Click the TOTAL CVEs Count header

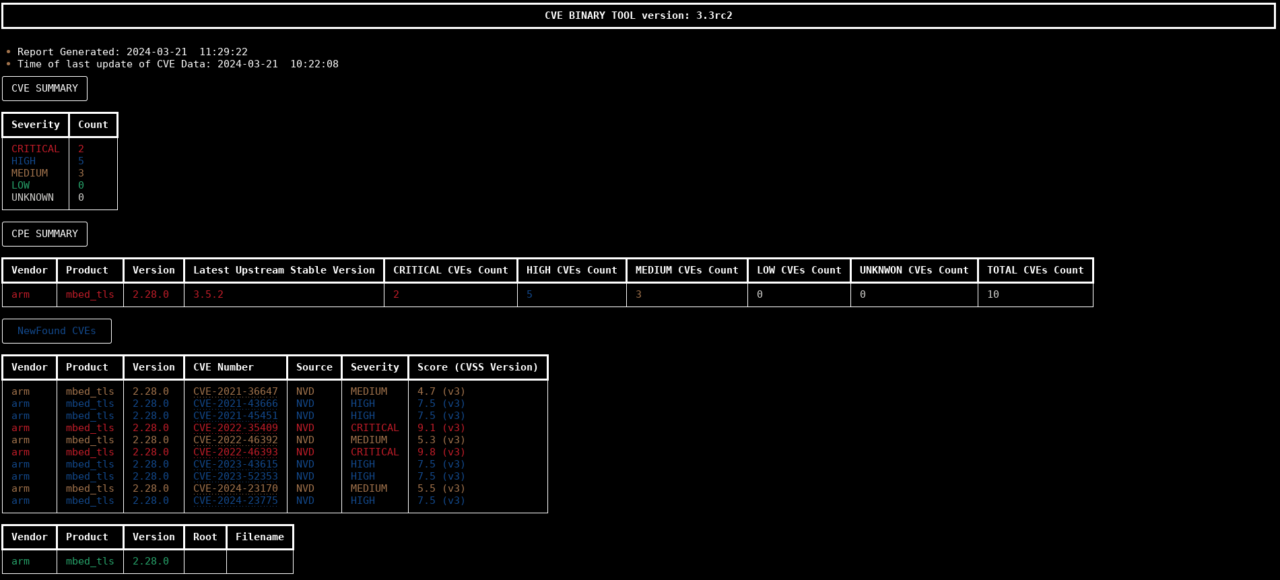(1034, 269)
